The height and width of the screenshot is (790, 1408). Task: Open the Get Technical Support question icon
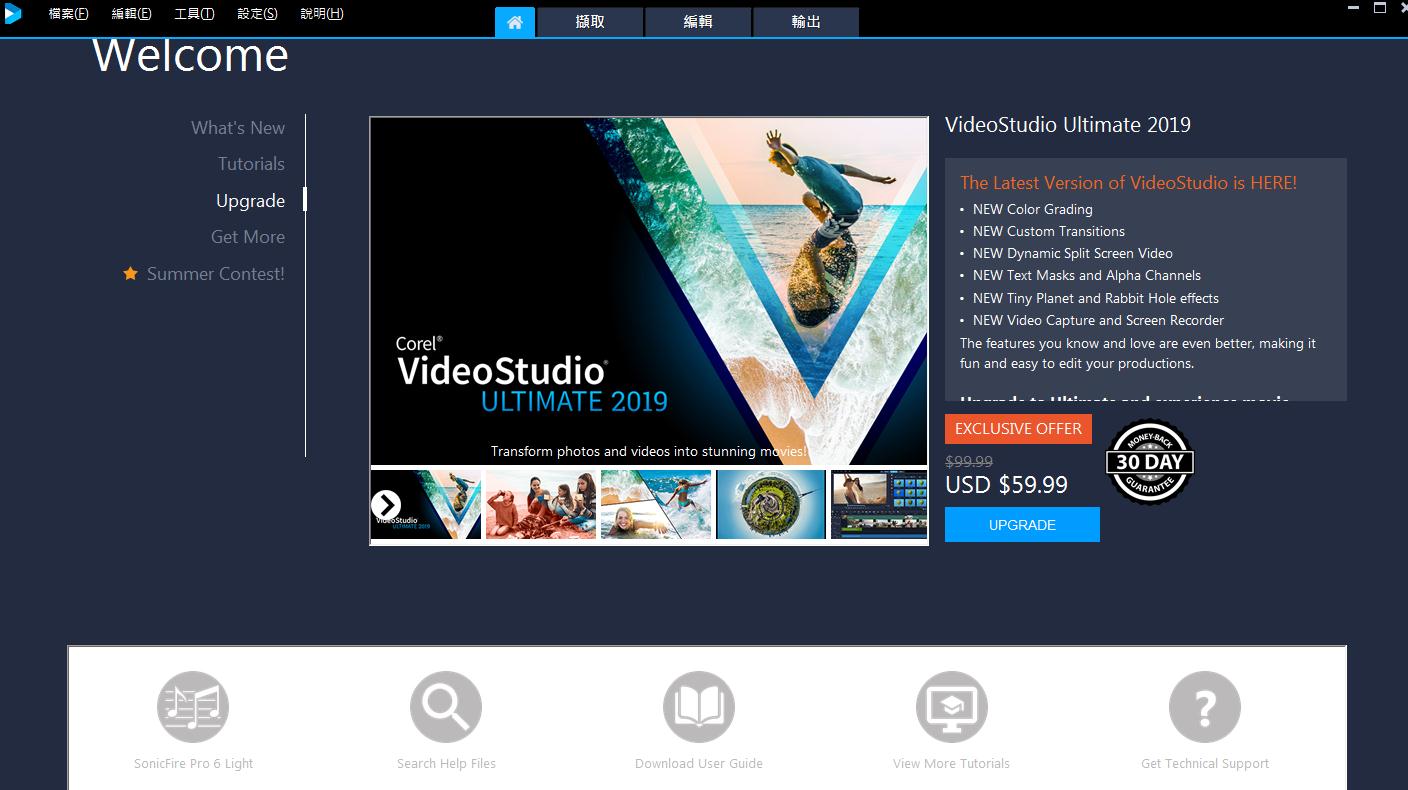point(1205,707)
